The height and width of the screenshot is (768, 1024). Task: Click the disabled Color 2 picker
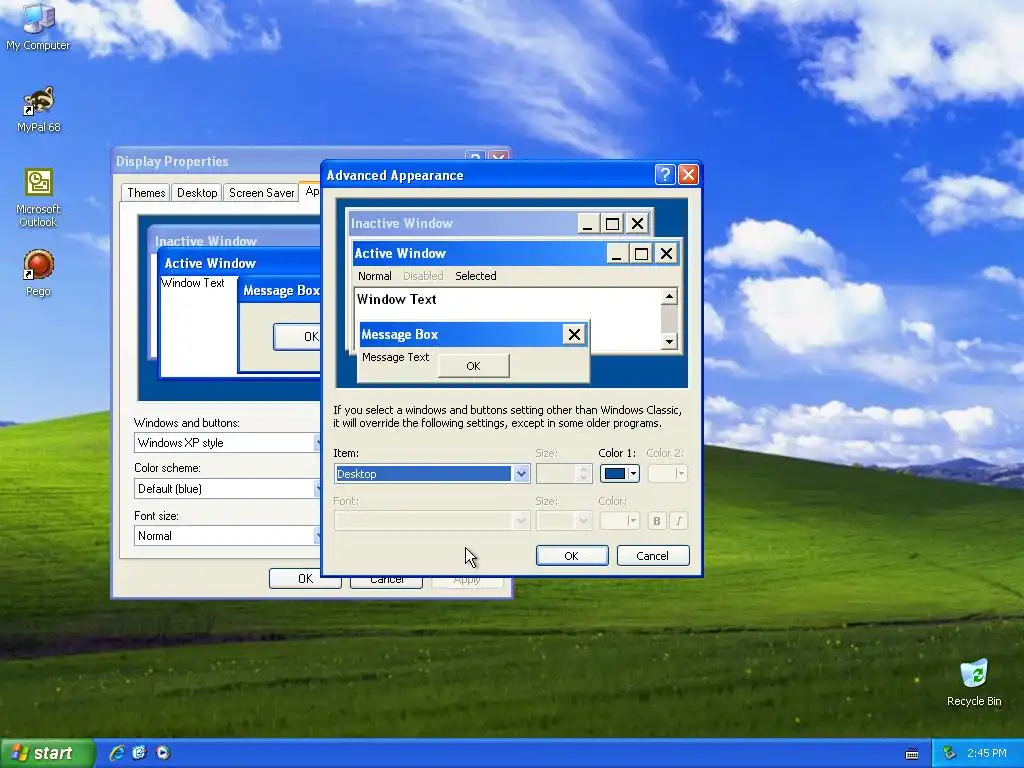pyautogui.click(x=667, y=473)
